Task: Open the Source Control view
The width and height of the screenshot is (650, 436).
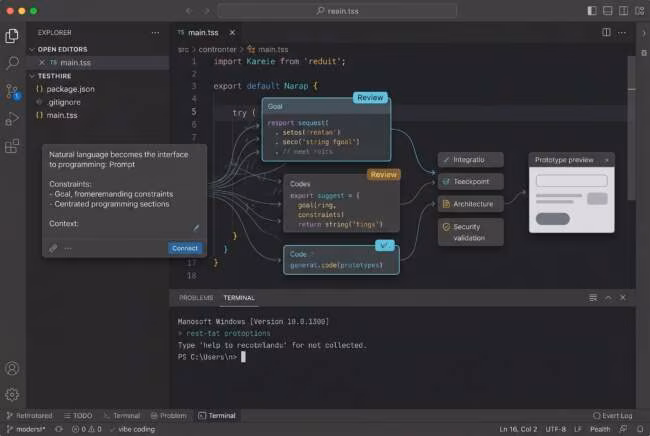Action: pyautogui.click(x=12, y=92)
